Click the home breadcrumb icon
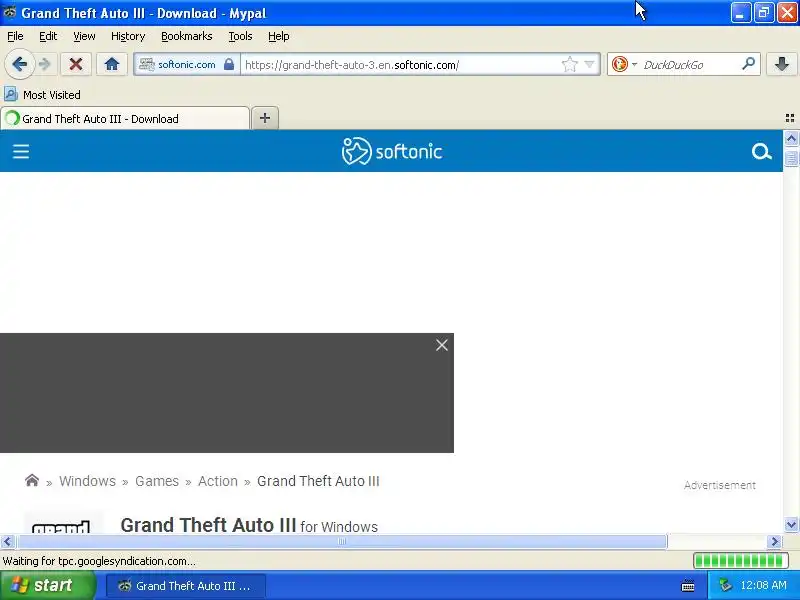800x600 pixels. click(x=32, y=481)
